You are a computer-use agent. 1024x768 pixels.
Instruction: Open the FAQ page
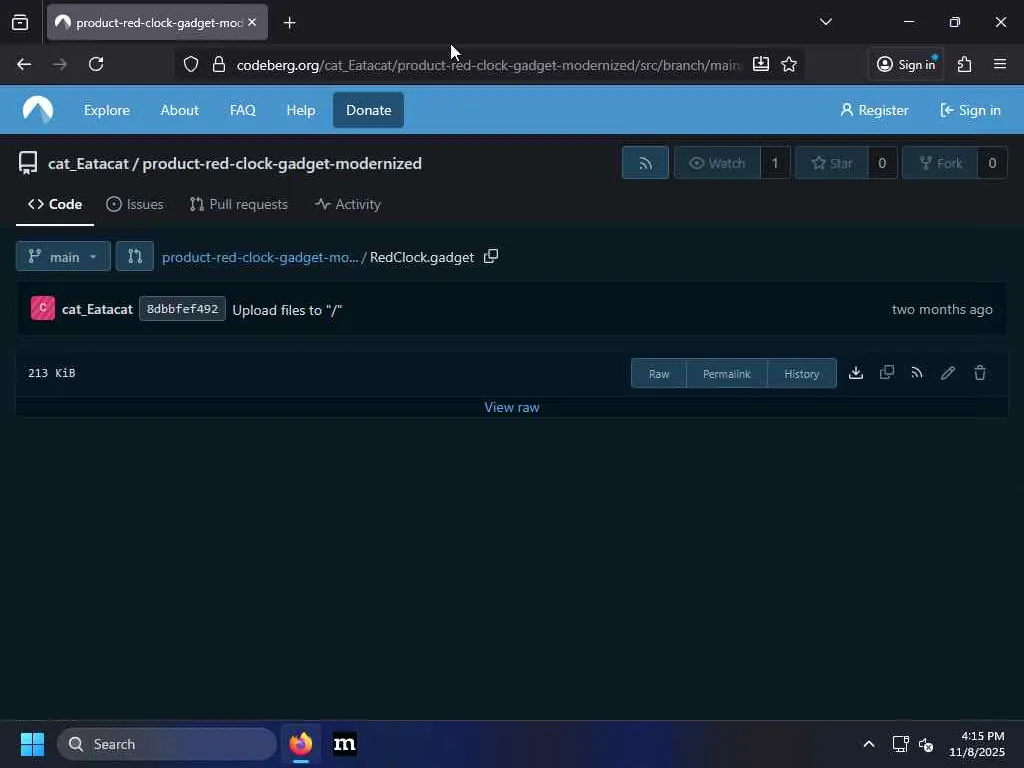tap(242, 110)
